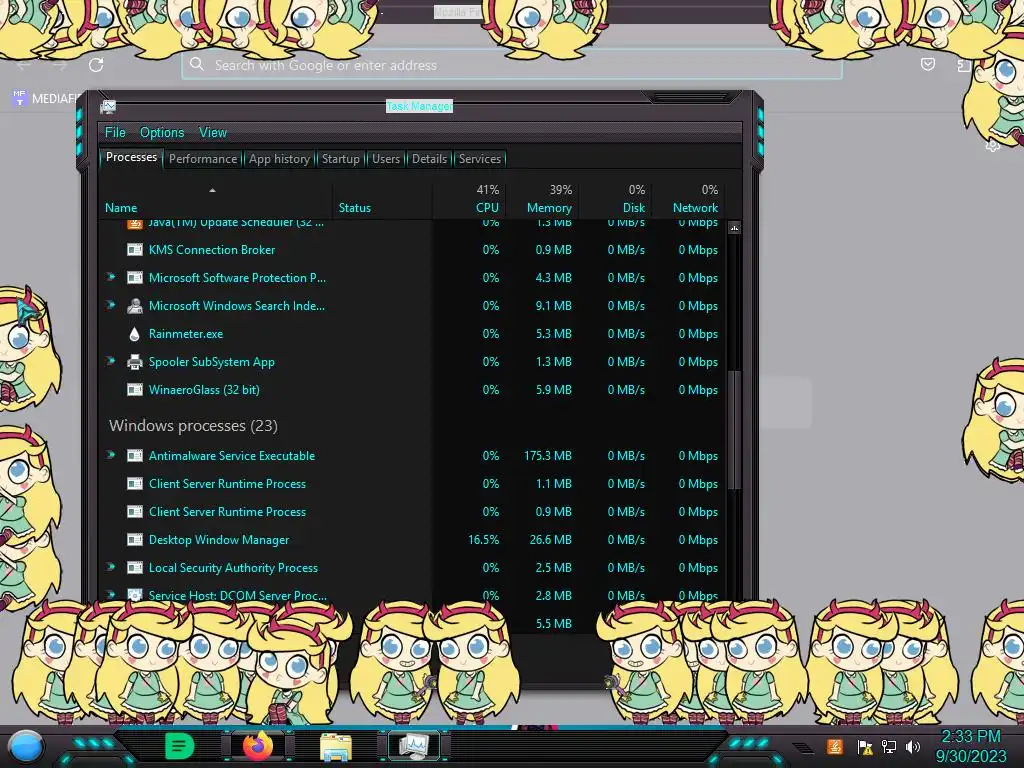Open the Start orb button
This screenshot has width=1024, height=768.
26,746
